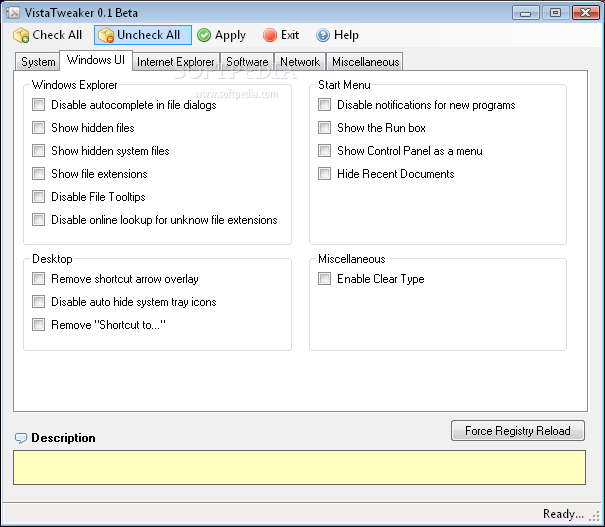Click the Uncheck All box icon
The image size is (605, 527).
(x=106, y=35)
